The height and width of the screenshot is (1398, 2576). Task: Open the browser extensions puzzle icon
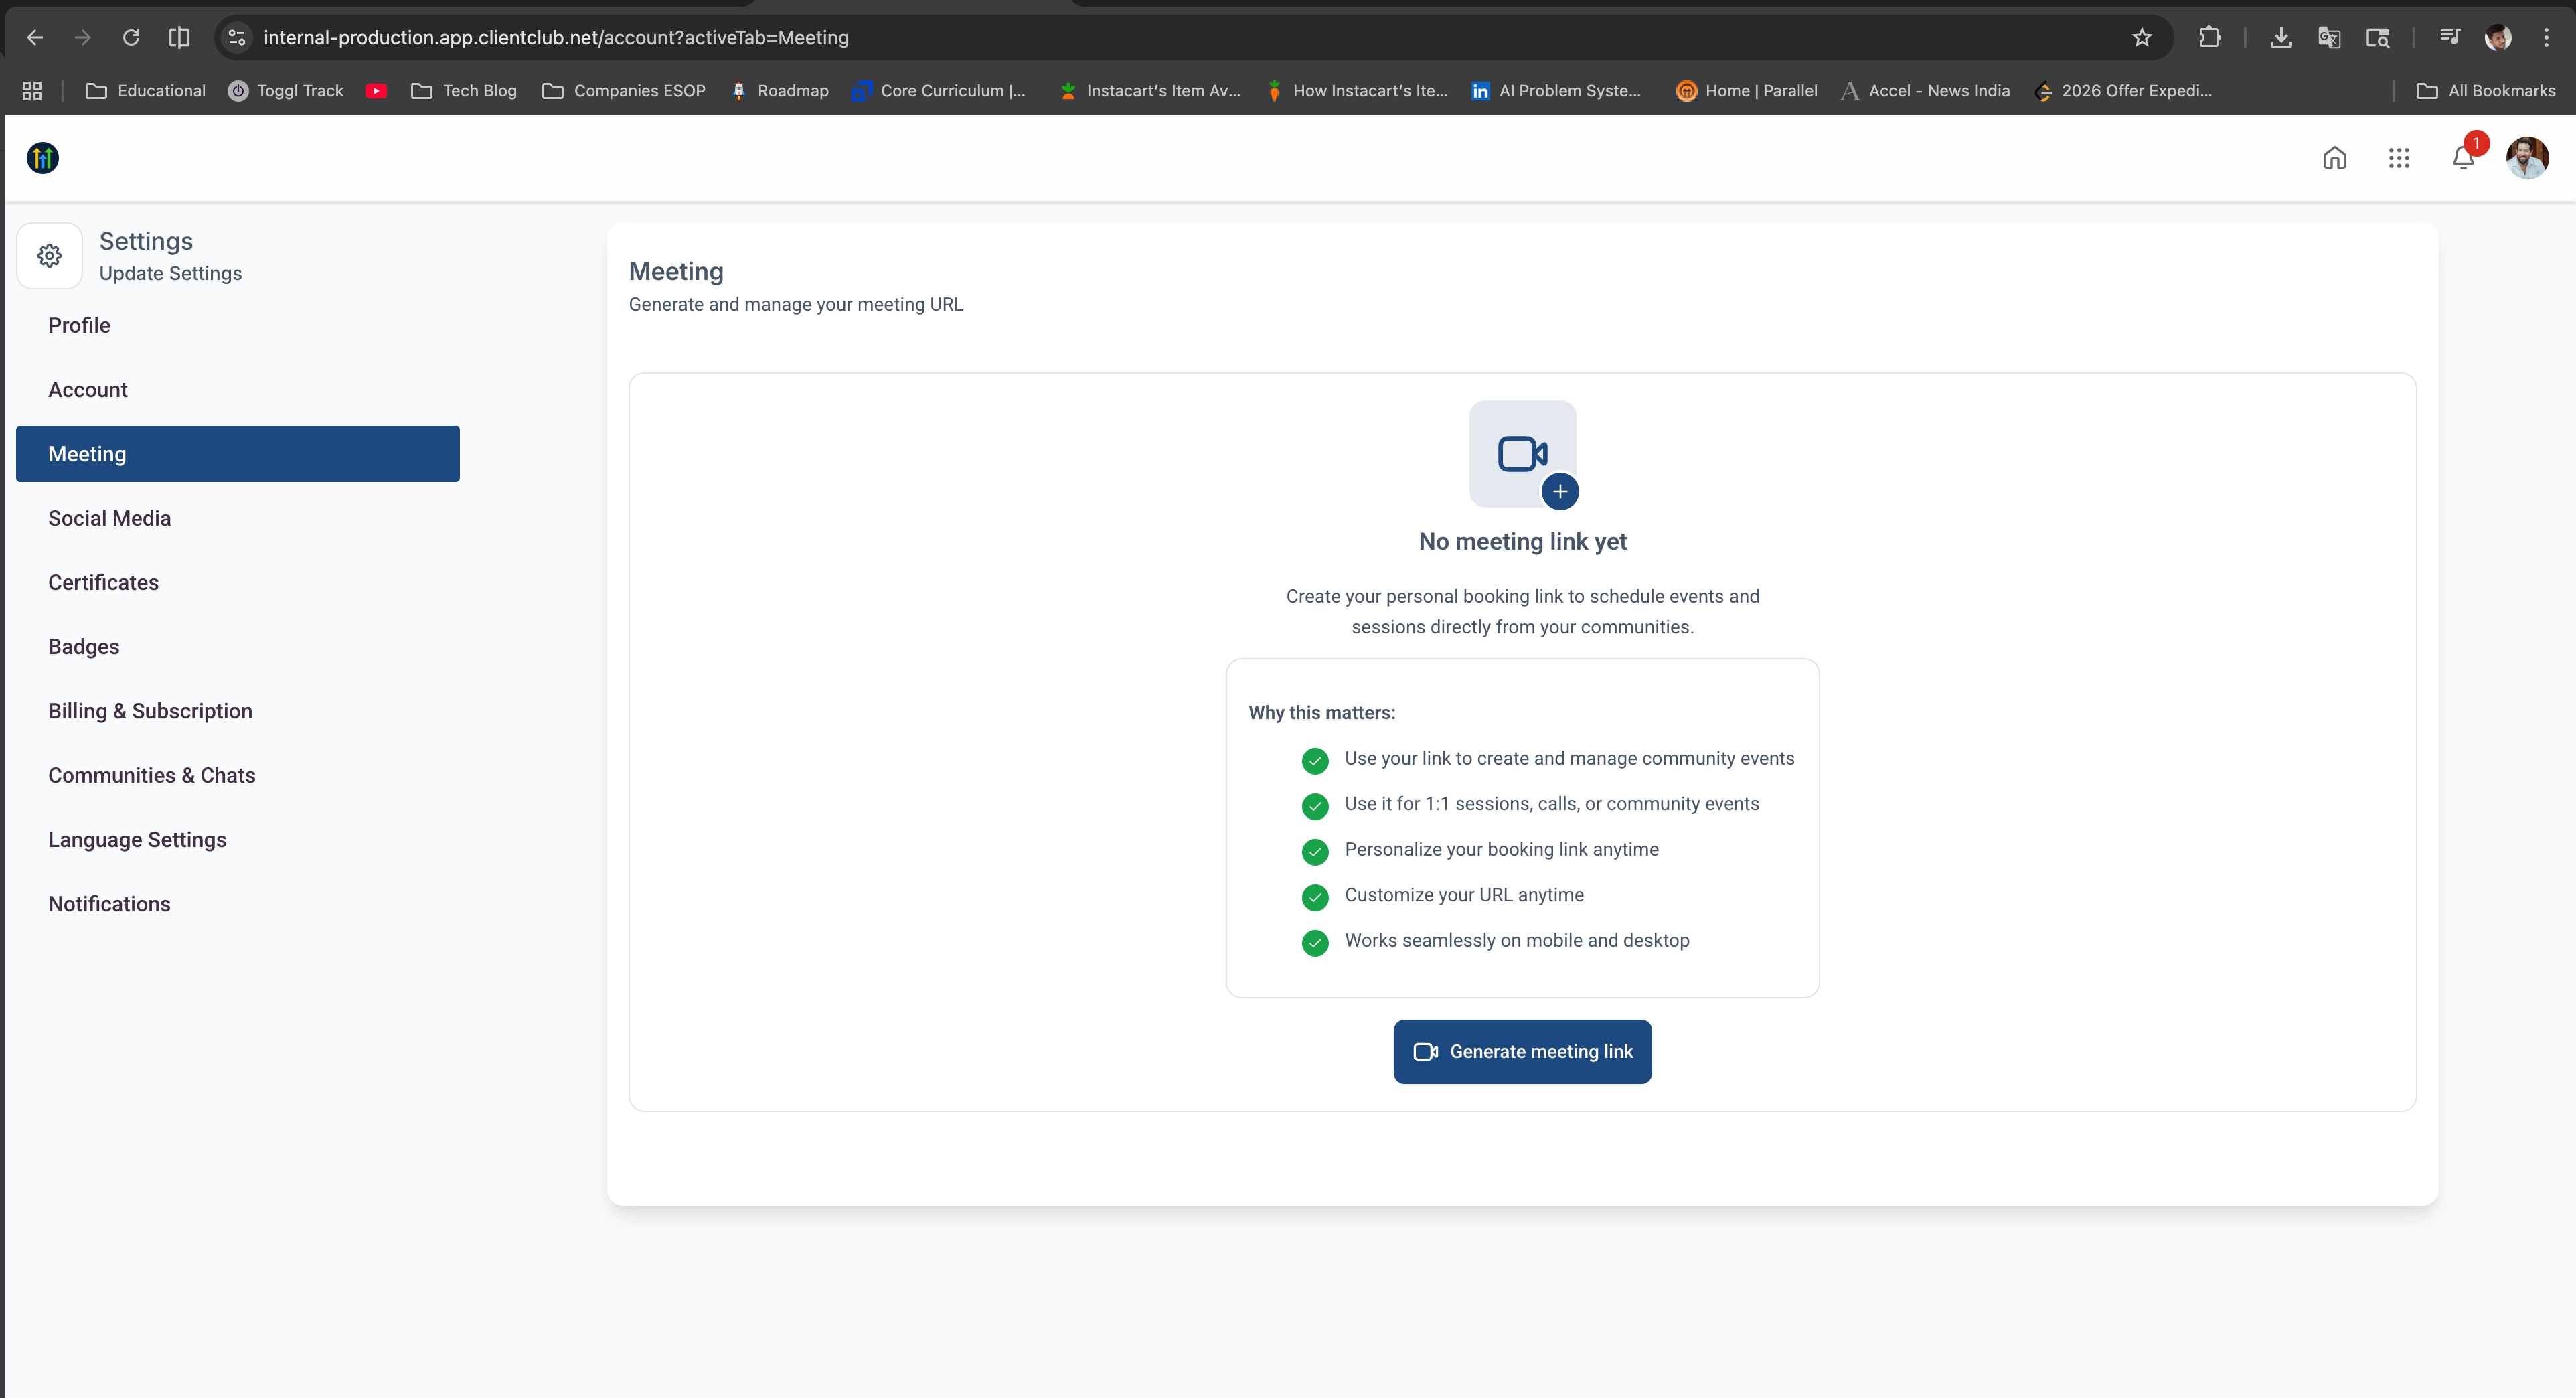(x=2209, y=38)
